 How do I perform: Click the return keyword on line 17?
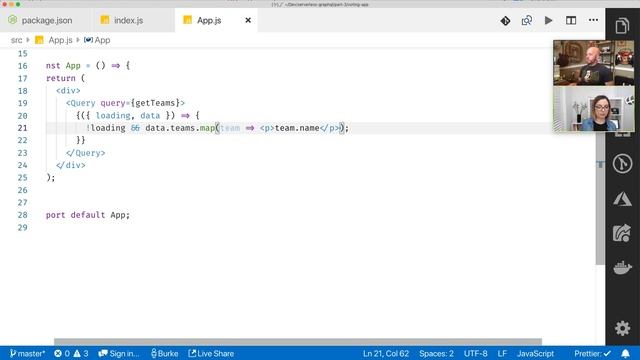click(x=61, y=78)
